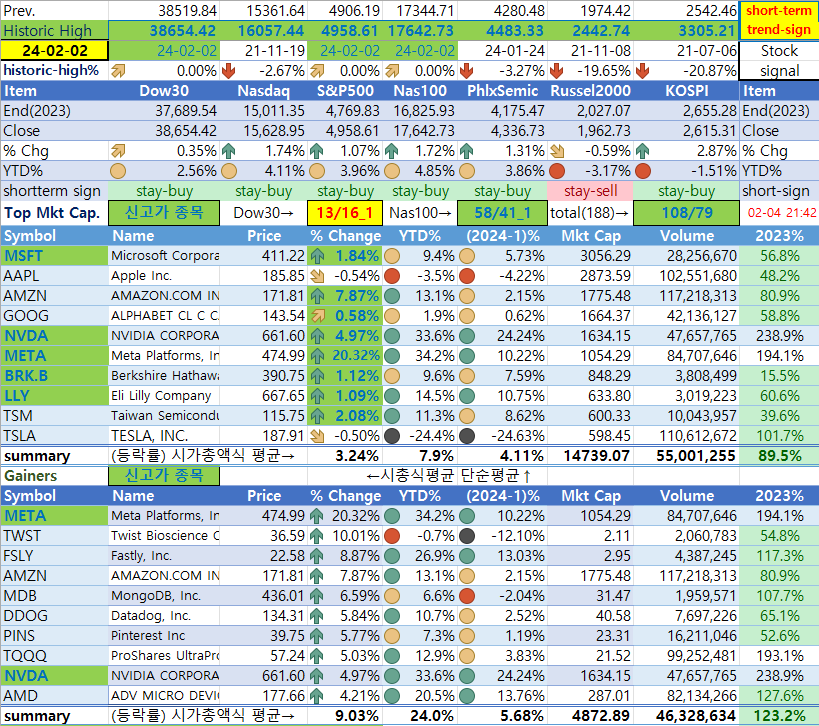Click the up arrow beside TWST 10.01%
The width and height of the screenshot is (819, 726).
pyautogui.click(x=317, y=536)
